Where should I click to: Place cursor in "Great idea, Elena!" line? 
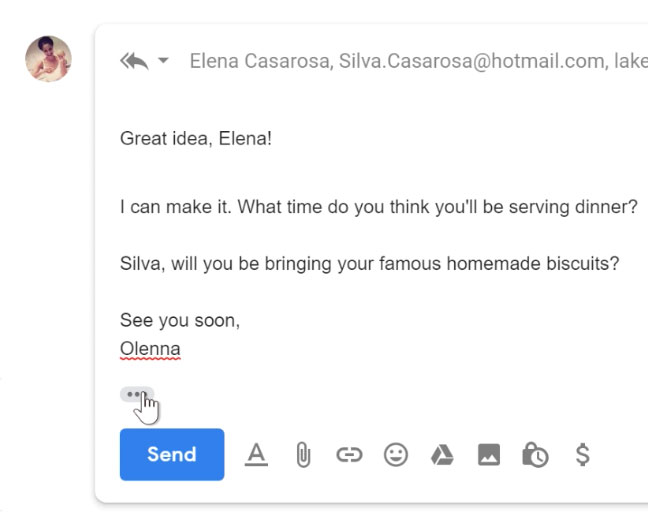(196, 138)
